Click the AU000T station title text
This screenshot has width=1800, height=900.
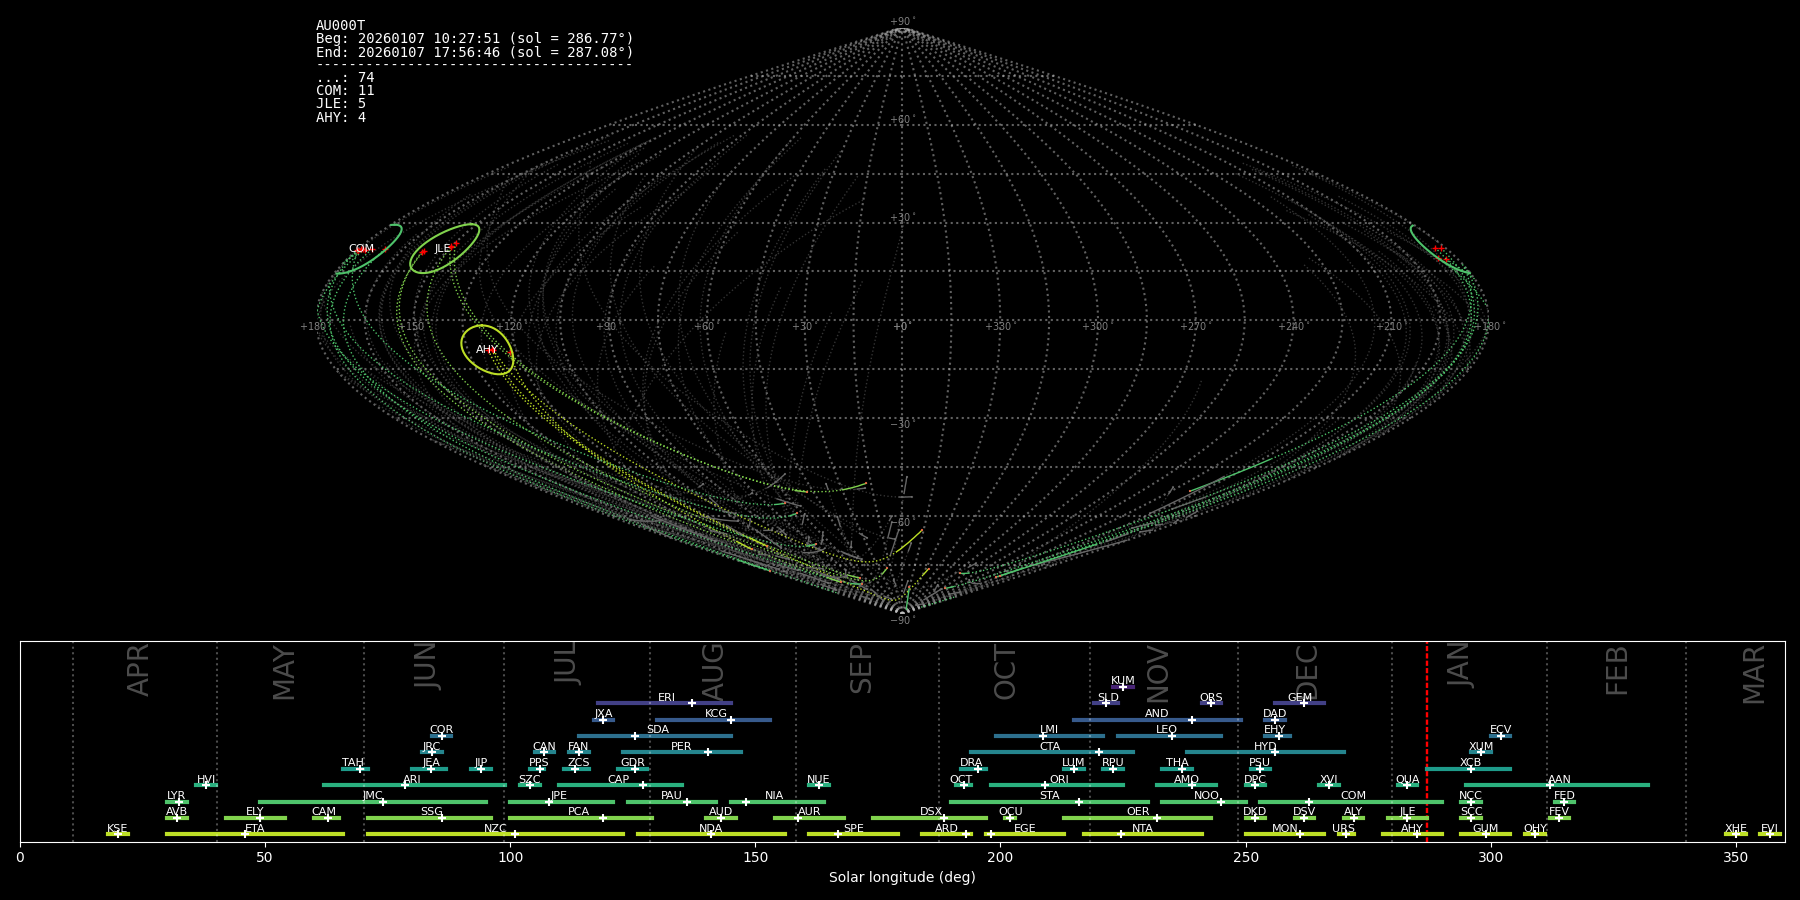(x=340, y=26)
